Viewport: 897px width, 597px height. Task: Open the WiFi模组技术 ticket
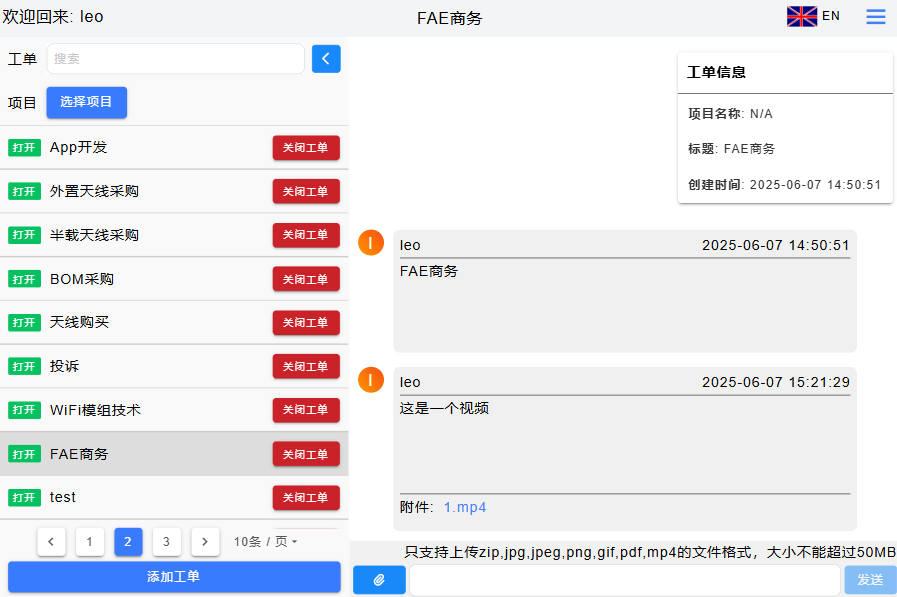click(95, 410)
